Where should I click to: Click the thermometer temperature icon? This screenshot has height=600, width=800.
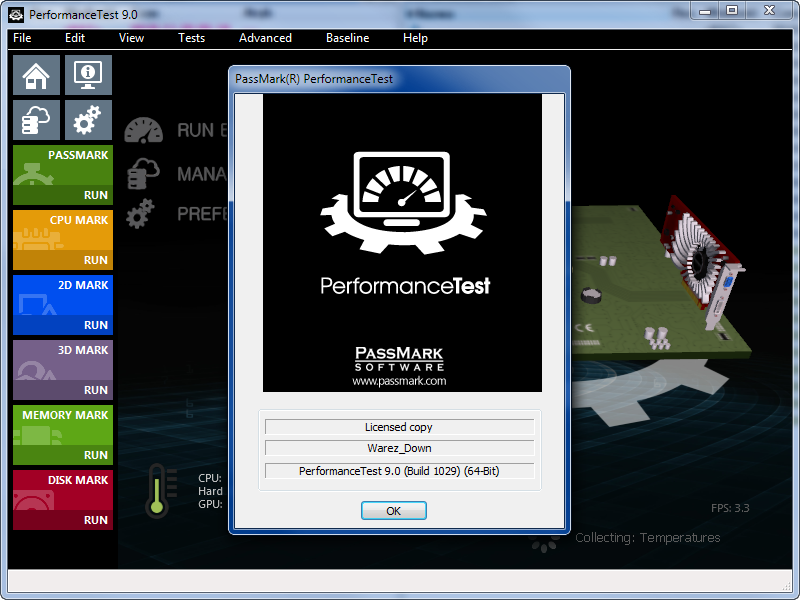[160, 491]
